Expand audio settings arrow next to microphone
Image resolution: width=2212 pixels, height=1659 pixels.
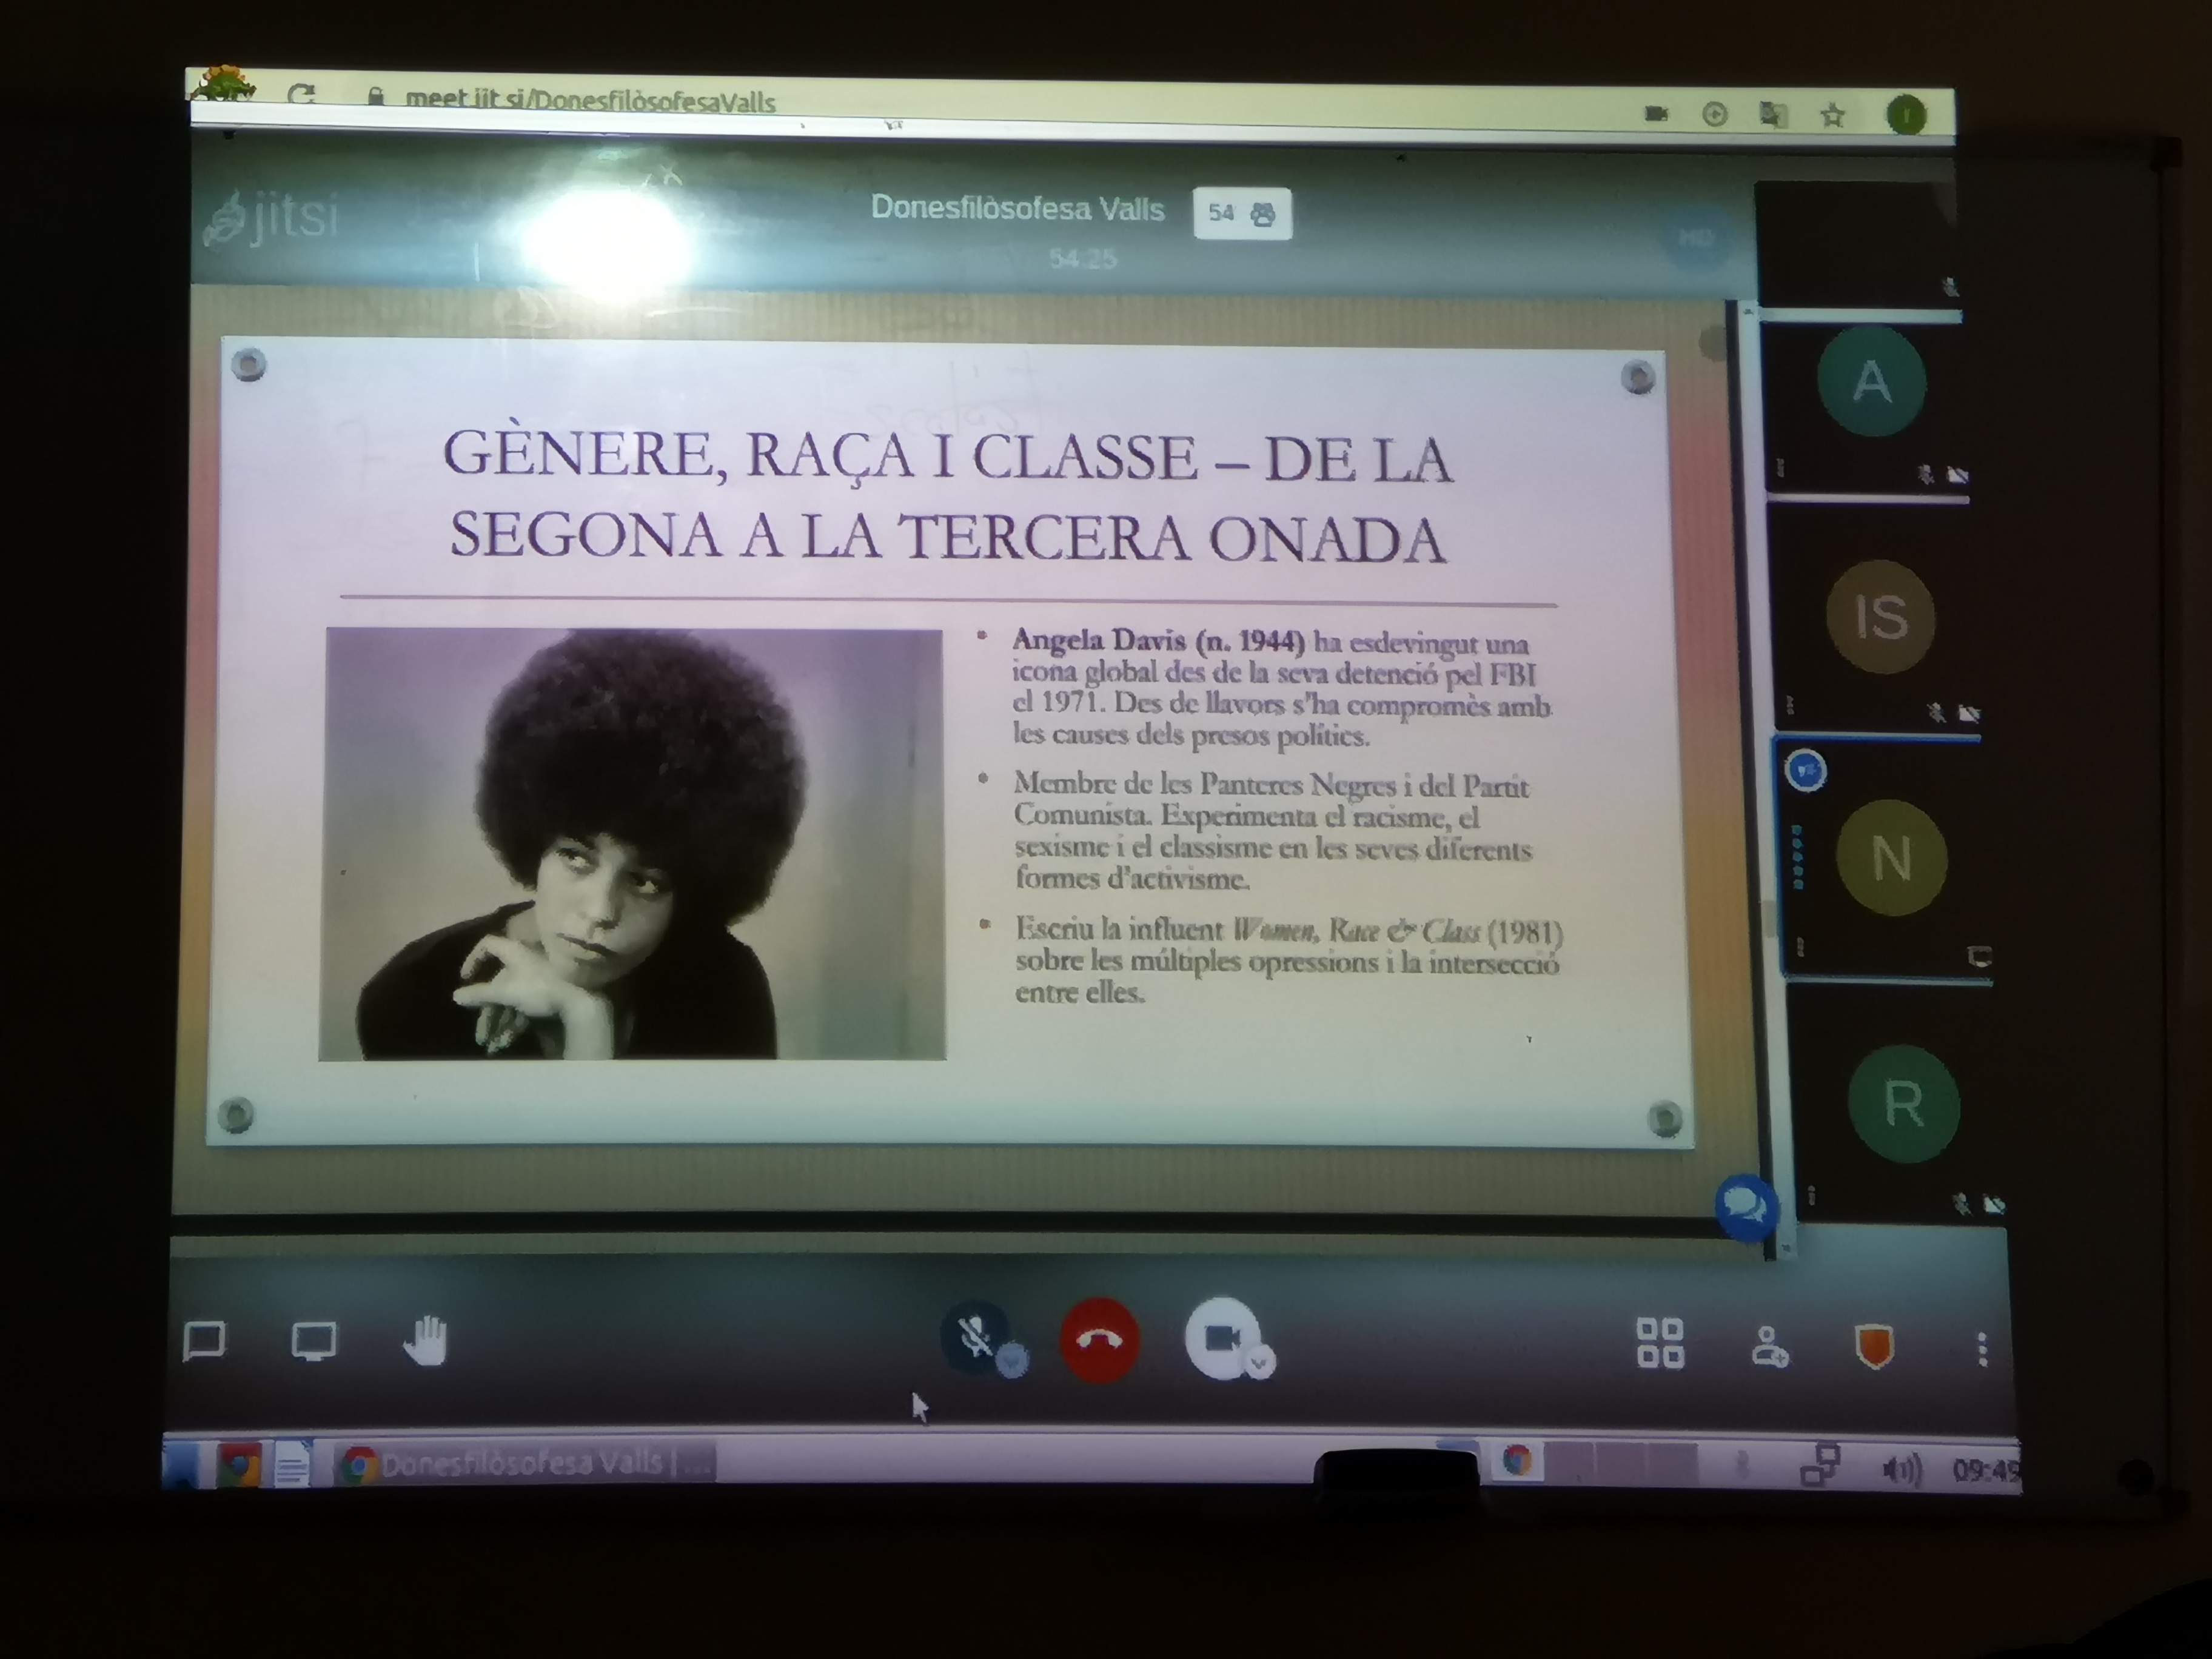1013,1361
